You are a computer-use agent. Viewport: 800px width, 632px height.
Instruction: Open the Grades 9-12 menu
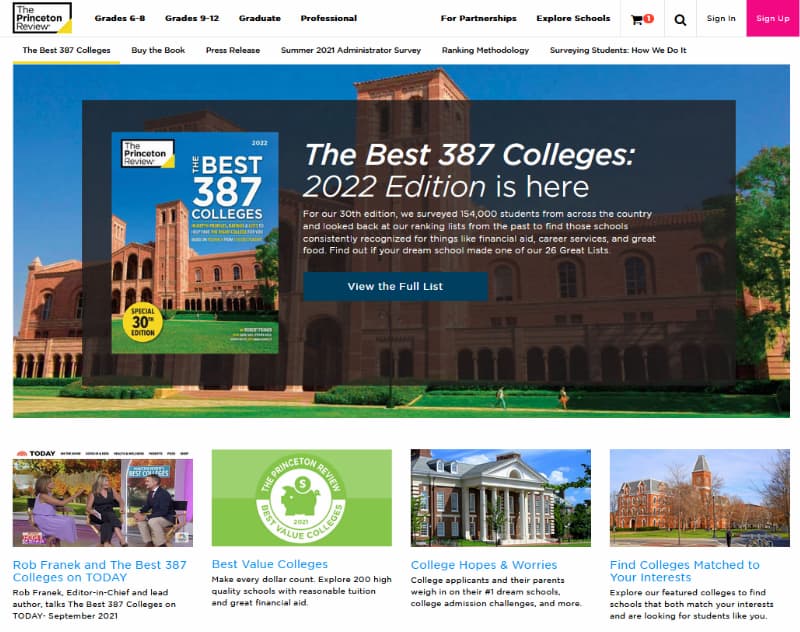point(192,18)
